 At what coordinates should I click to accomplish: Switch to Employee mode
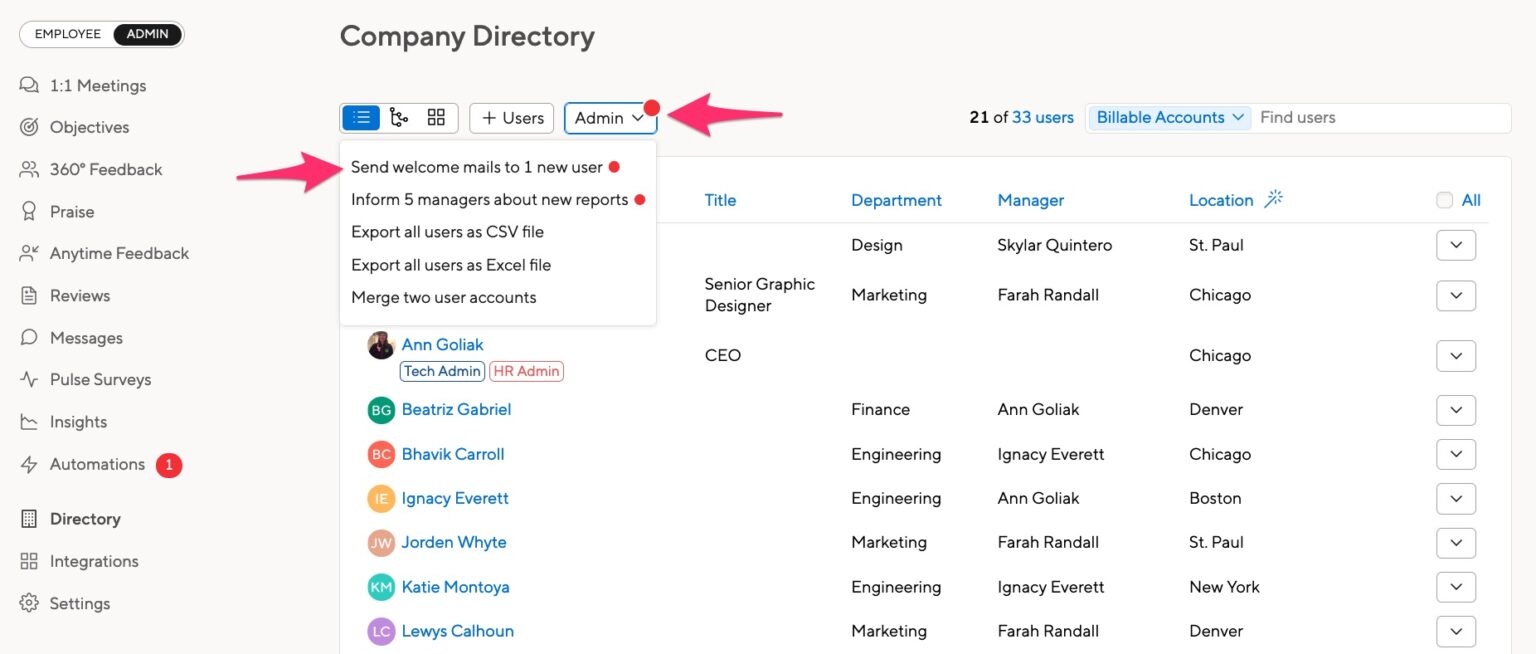[x=66, y=33]
